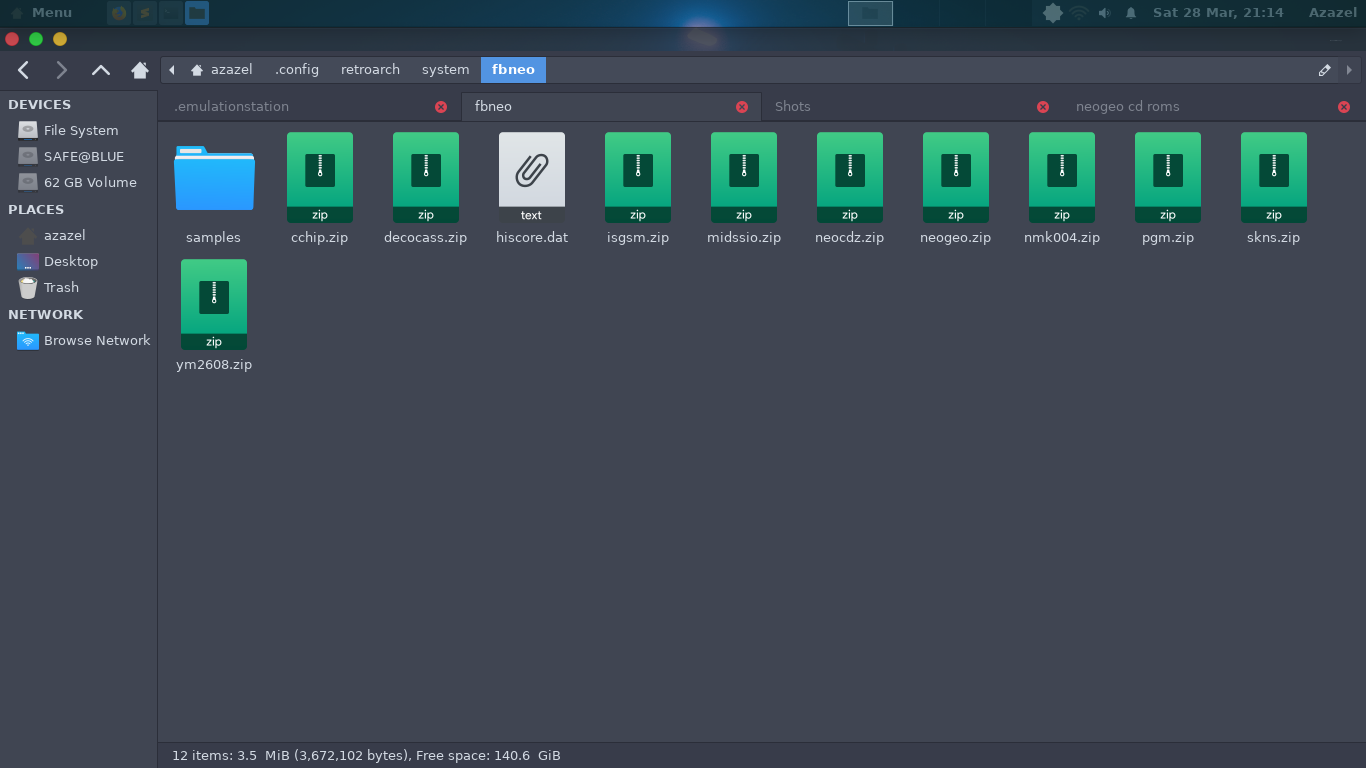Toggle the location edit pencil icon
This screenshot has height=768, width=1366.
tap(1324, 70)
